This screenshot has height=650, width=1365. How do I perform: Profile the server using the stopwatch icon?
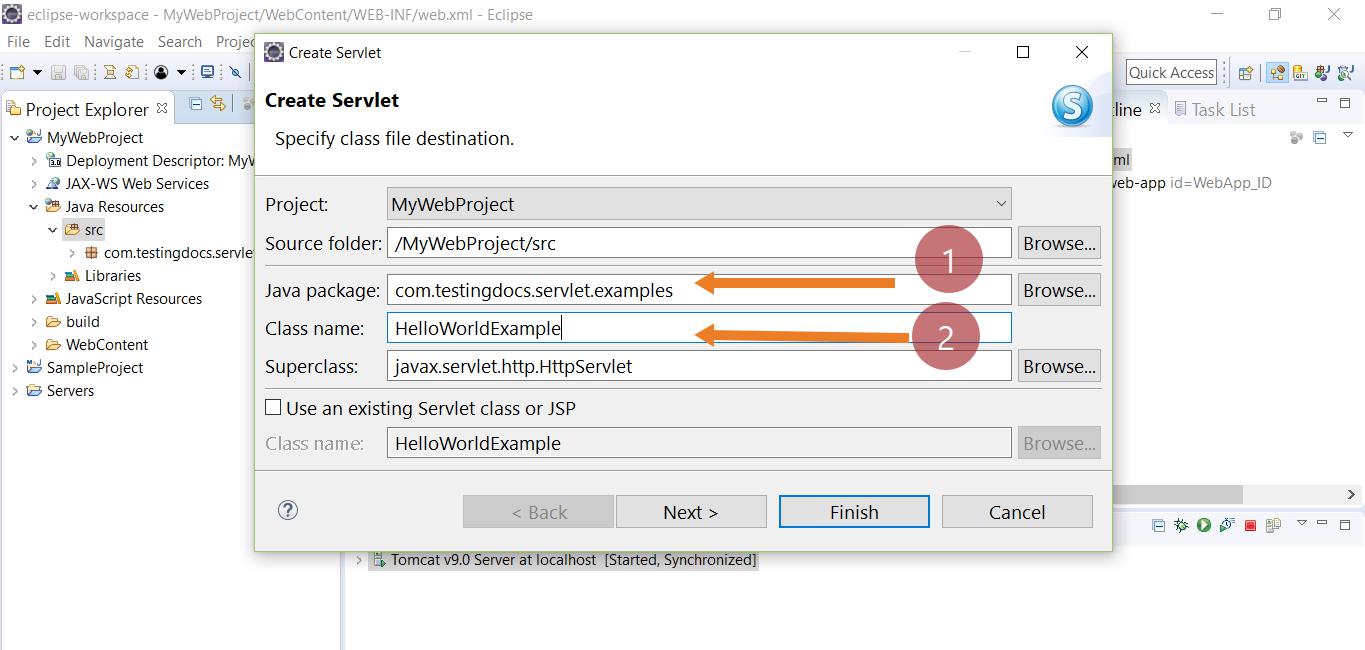click(x=1226, y=524)
